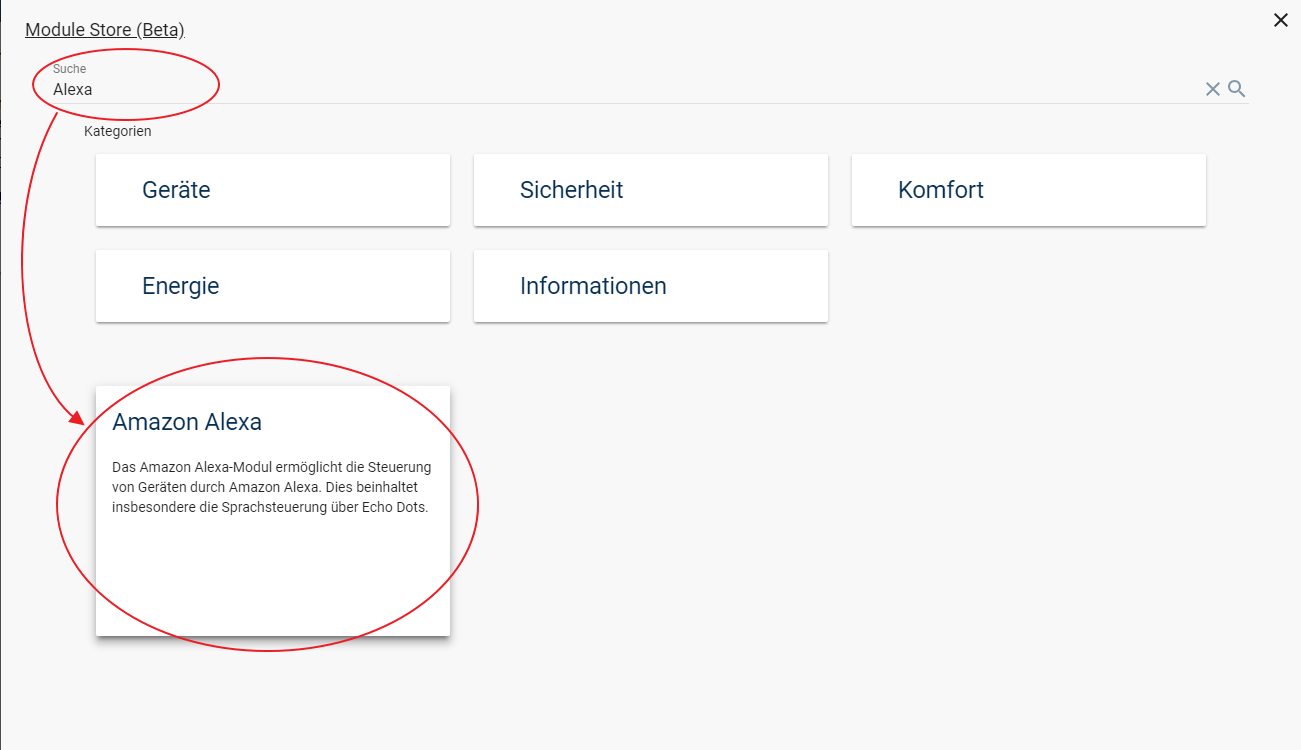Select the Energie category tile
Image resolution: width=1301 pixels, height=750 pixels.
point(272,286)
